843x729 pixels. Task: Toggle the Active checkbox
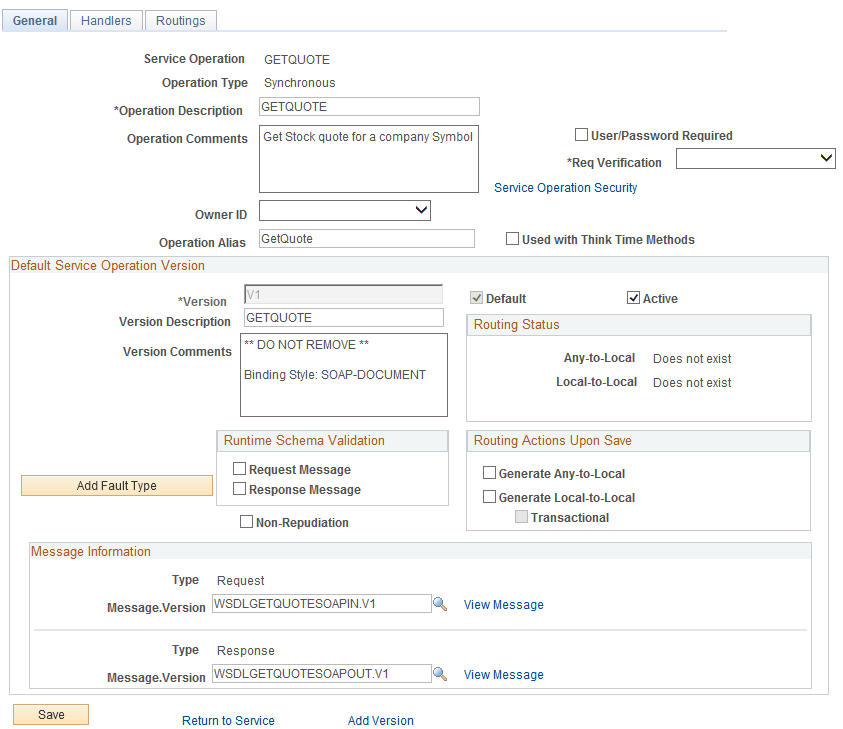[633, 298]
